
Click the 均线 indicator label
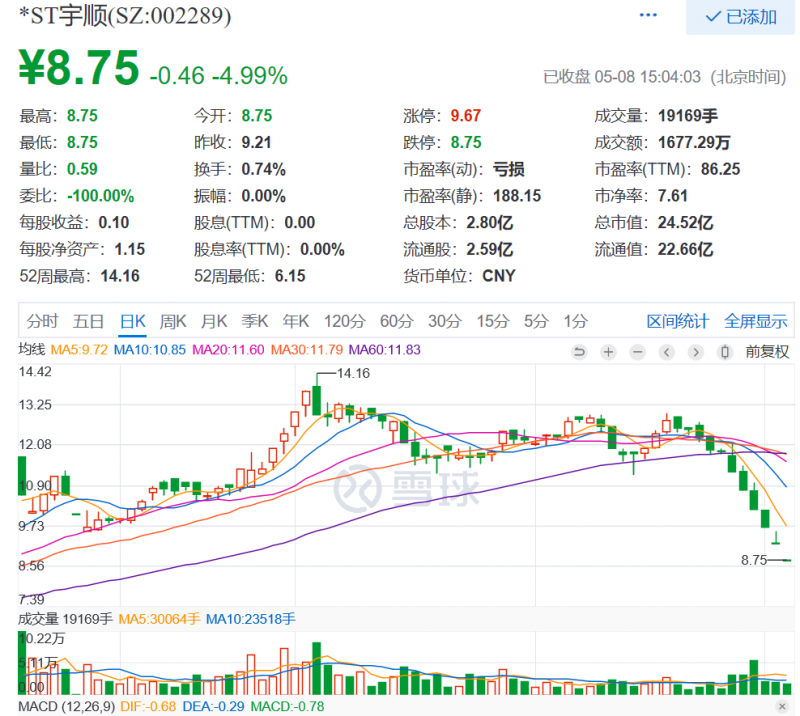tap(32, 350)
